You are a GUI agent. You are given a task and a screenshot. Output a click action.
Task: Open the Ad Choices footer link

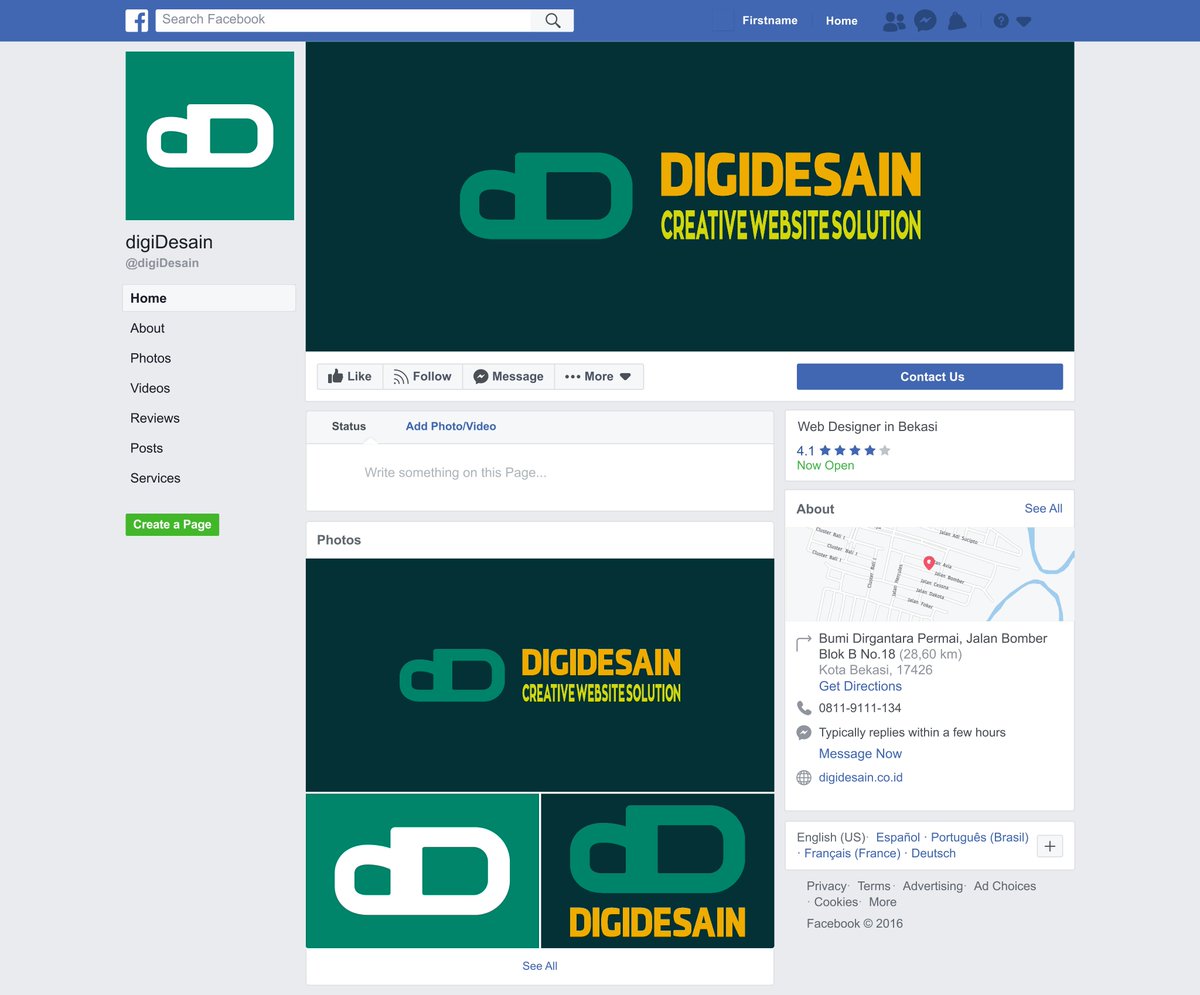[1005, 886]
